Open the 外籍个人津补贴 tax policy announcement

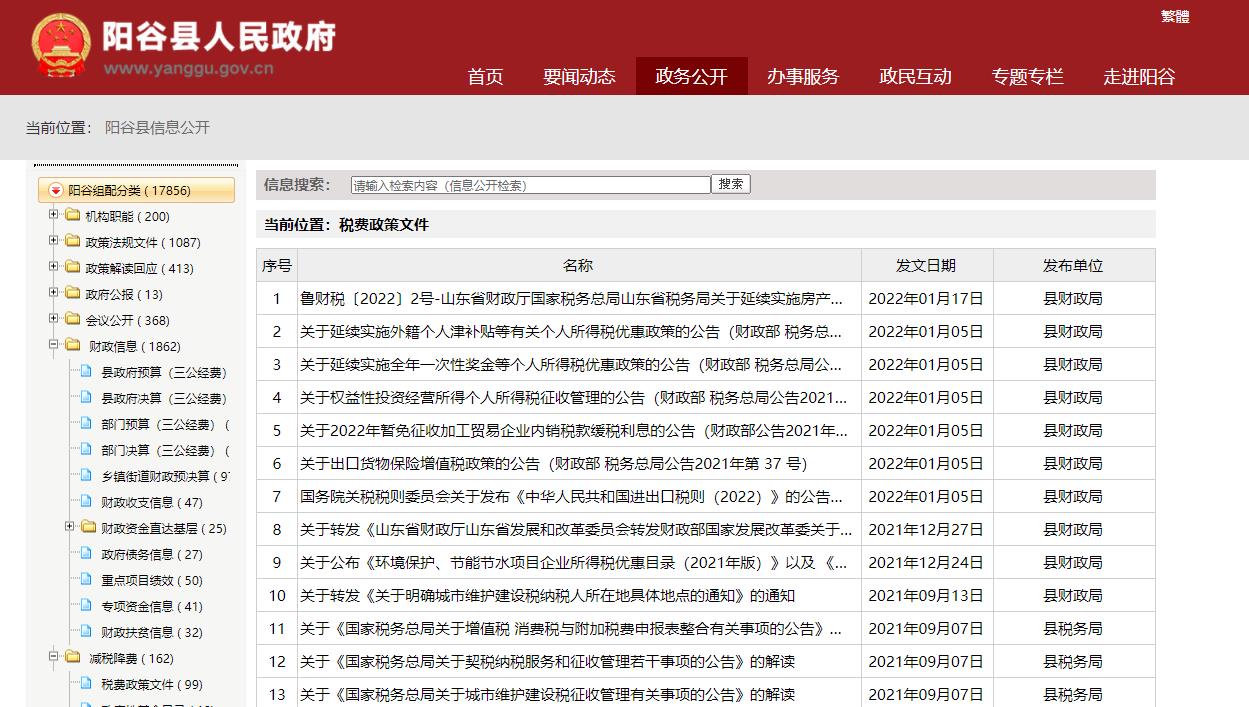pyautogui.click(x=572, y=331)
